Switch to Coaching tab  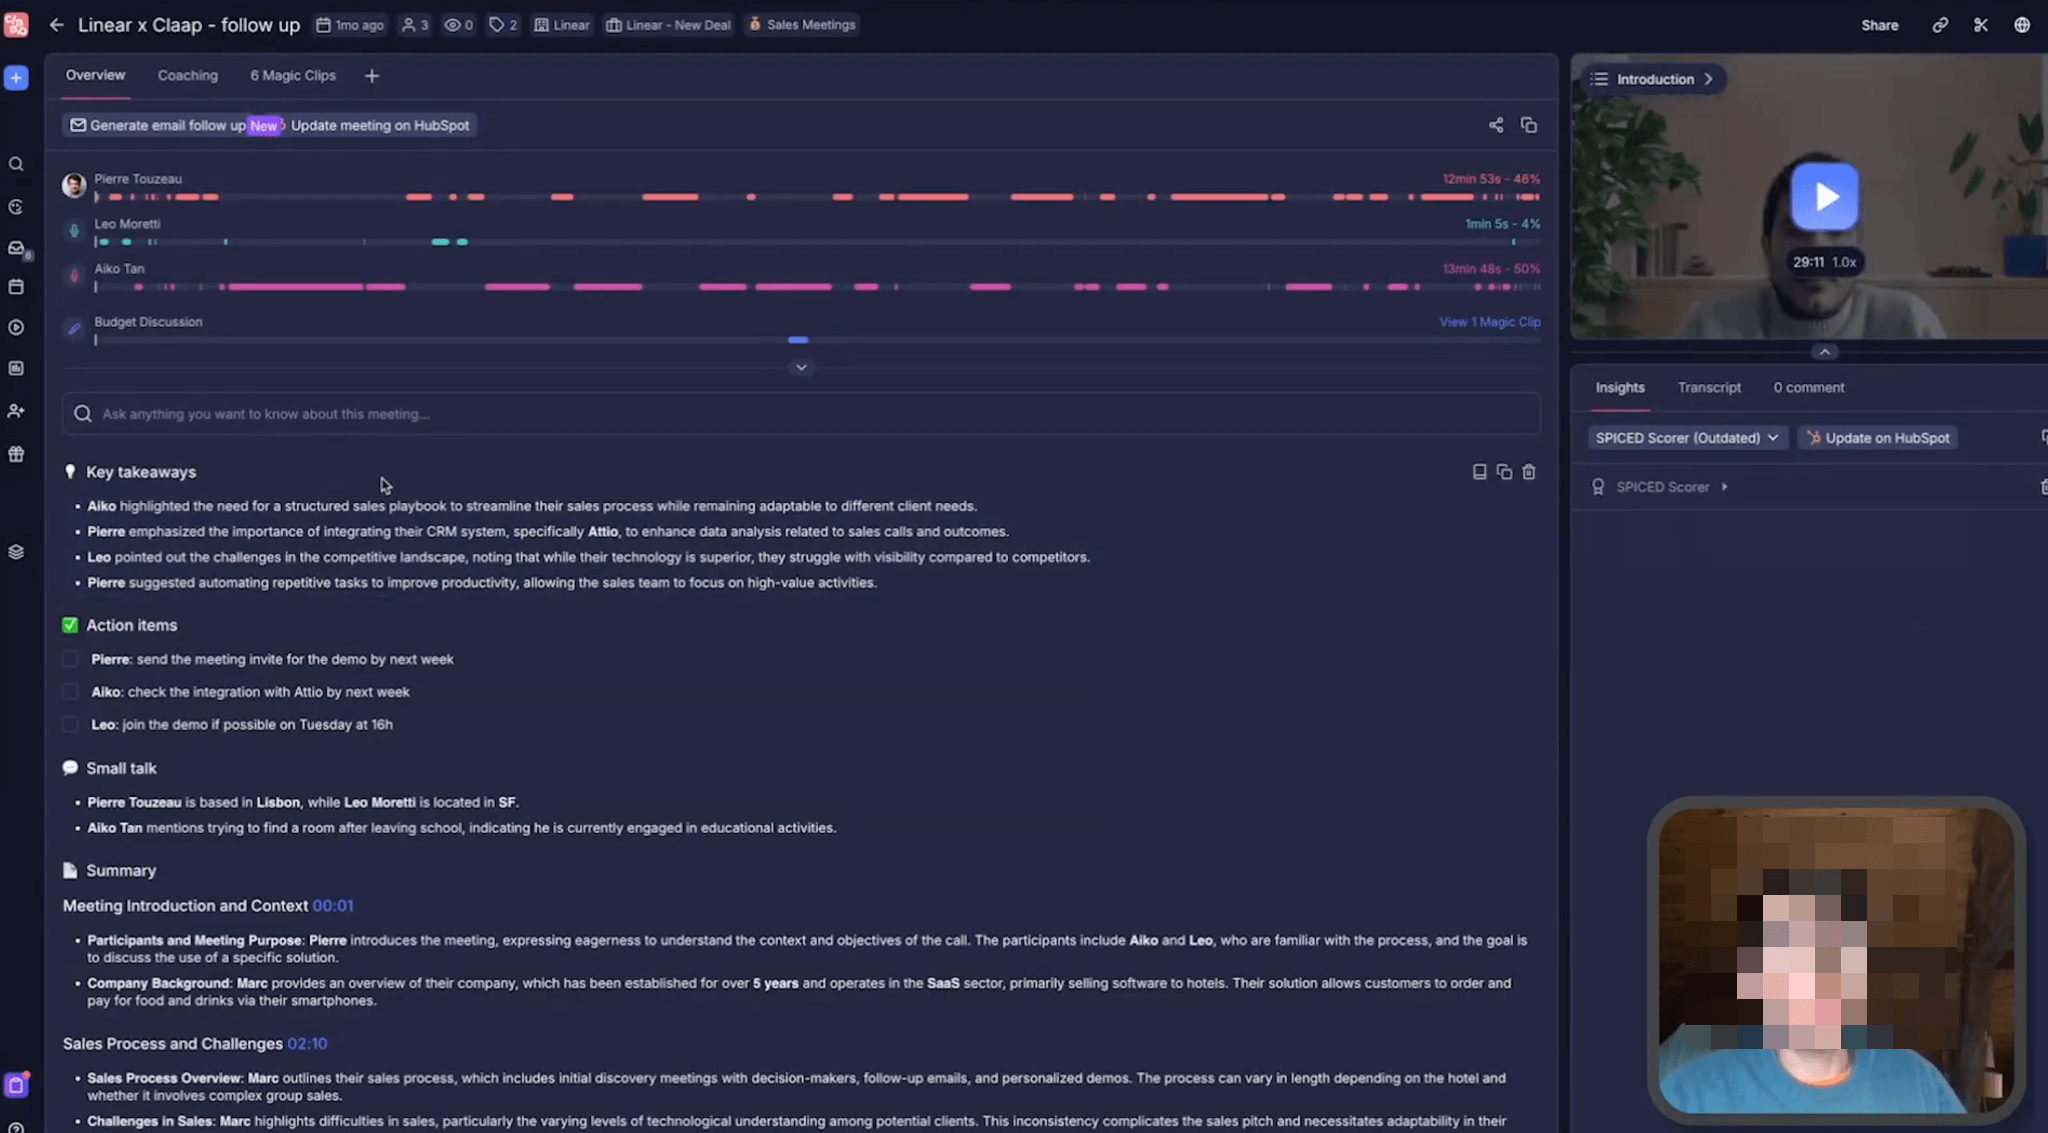tap(187, 75)
